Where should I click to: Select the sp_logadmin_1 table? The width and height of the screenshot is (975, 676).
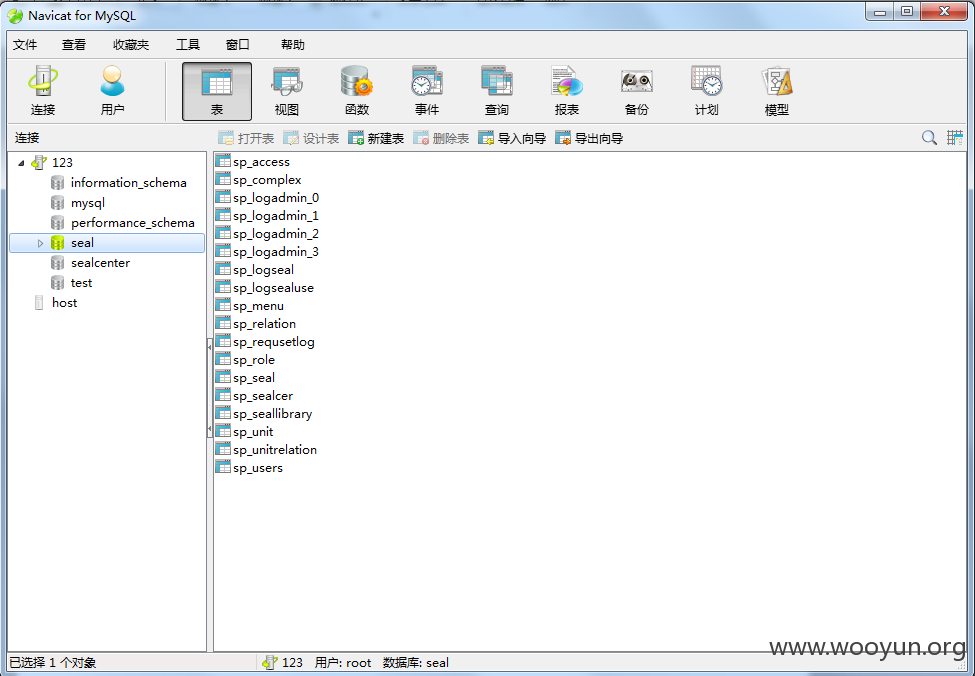(276, 216)
